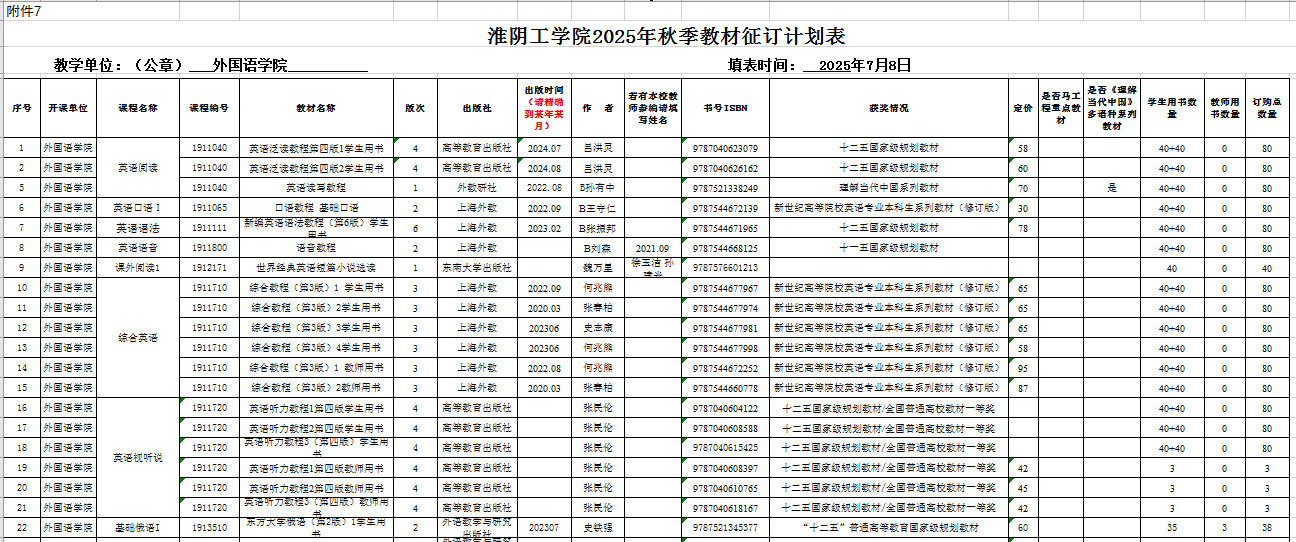Image resolution: width=1296 pixels, height=542 pixels.
Task: Click the 语音教程 textbook name cell
Action: pos(316,248)
